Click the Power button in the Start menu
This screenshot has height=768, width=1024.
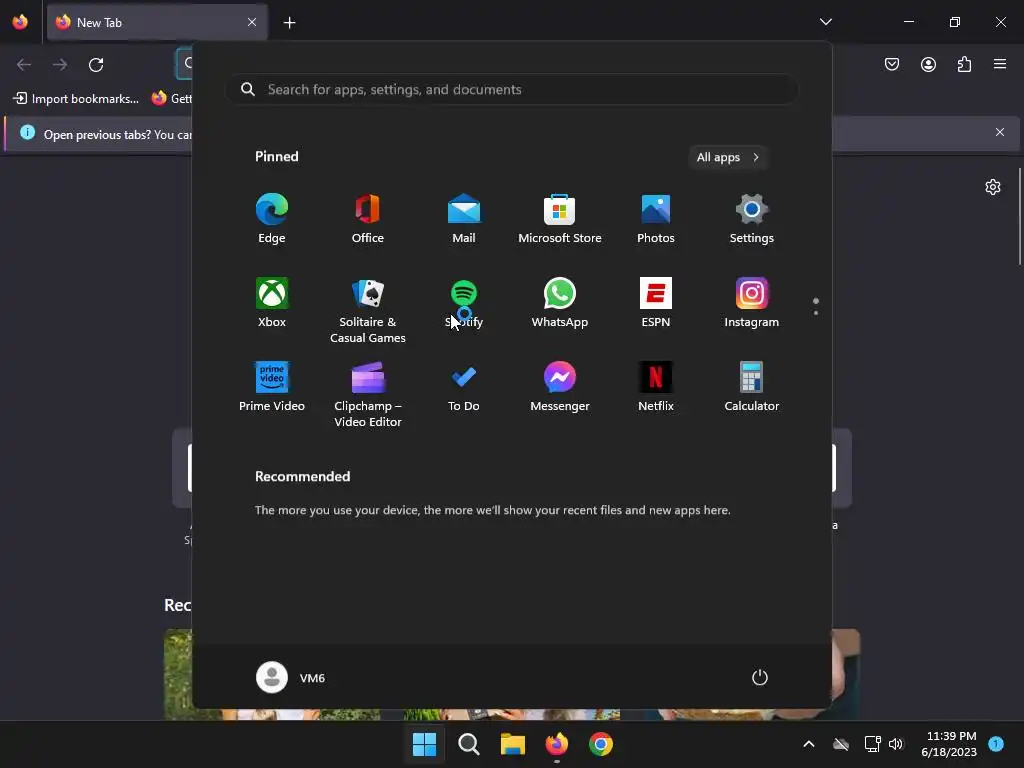tap(760, 677)
